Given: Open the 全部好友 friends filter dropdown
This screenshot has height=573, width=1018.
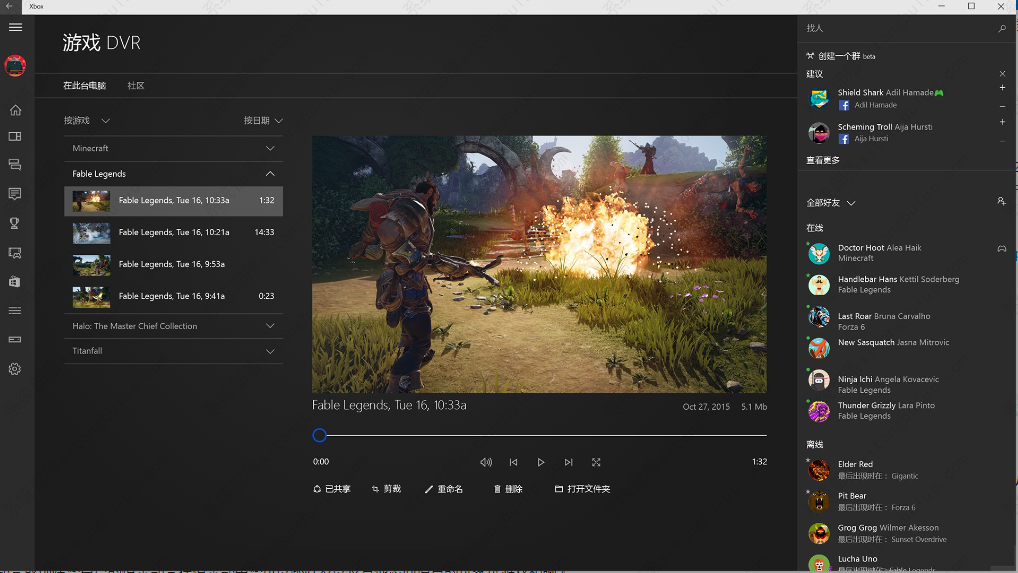Looking at the screenshot, I should pyautogui.click(x=830, y=203).
